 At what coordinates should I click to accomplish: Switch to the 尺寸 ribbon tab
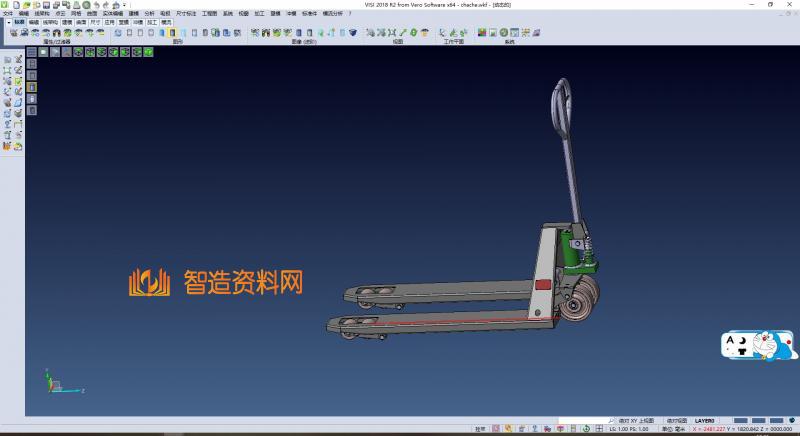pyautogui.click(x=95, y=22)
